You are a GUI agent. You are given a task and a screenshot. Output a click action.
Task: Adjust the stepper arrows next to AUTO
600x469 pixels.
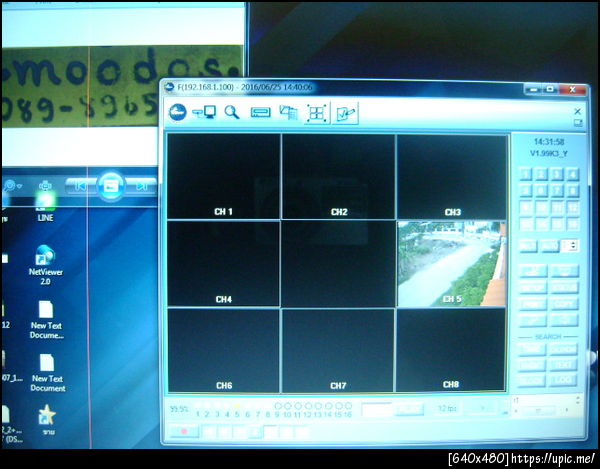pyautogui.click(x=573, y=246)
